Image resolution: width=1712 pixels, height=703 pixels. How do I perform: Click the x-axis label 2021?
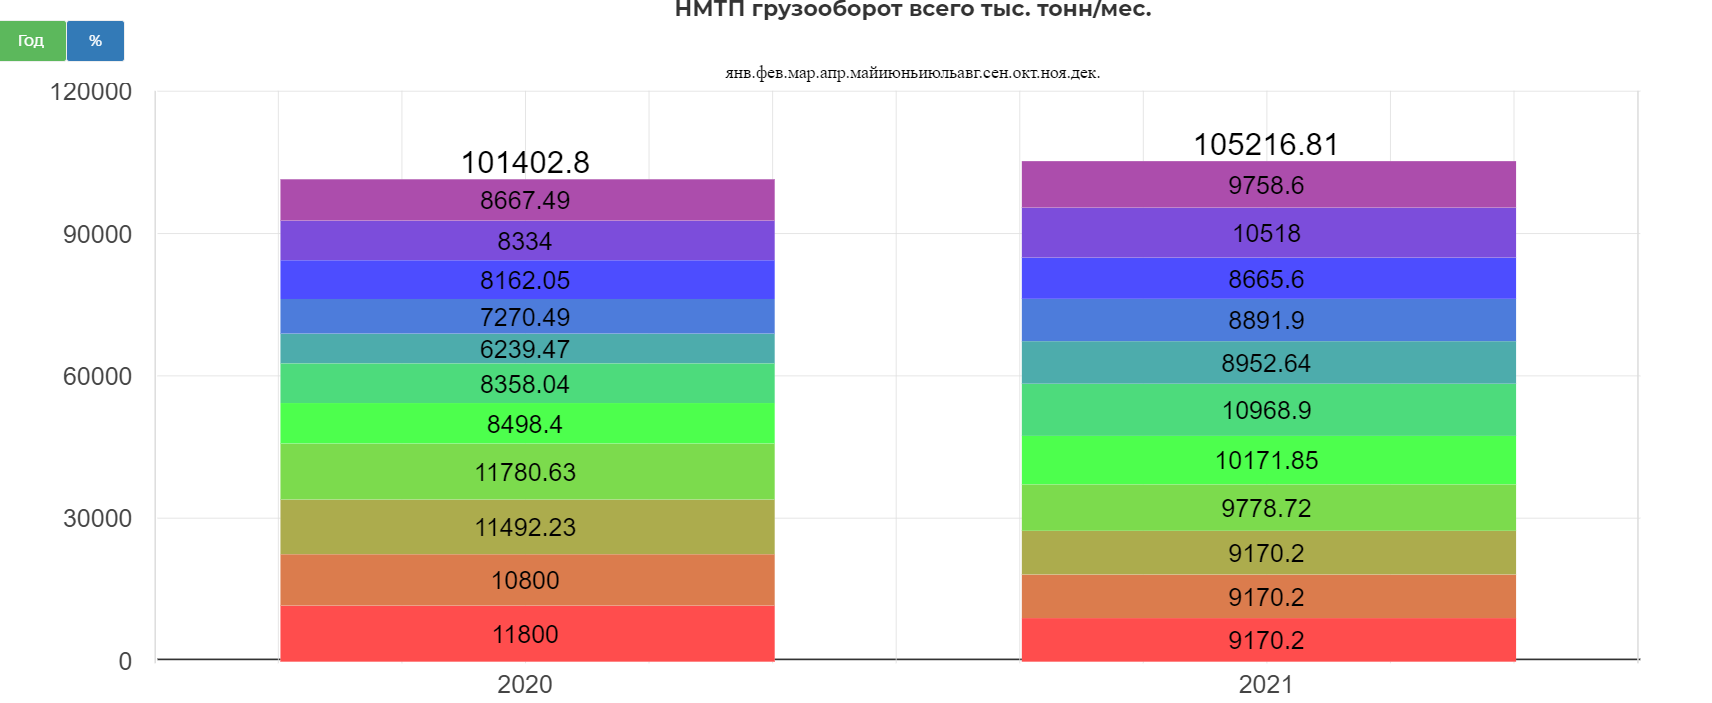pyautogui.click(x=1266, y=684)
